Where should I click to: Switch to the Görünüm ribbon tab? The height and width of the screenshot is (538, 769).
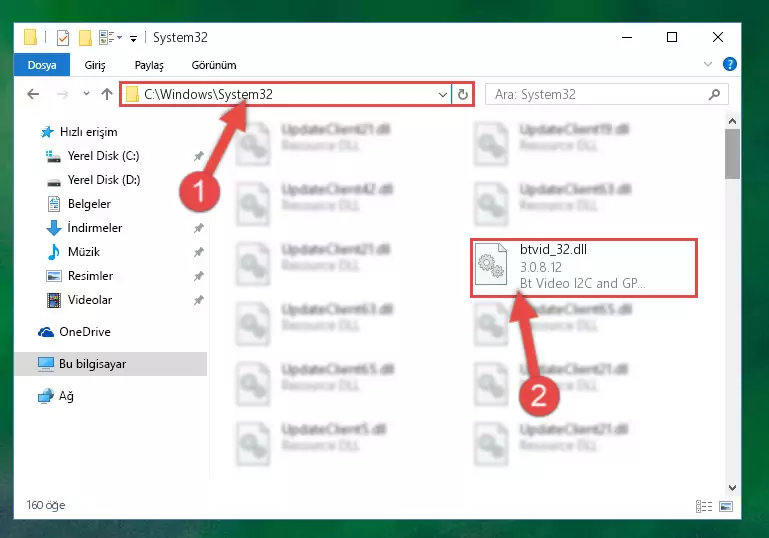tap(214, 65)
